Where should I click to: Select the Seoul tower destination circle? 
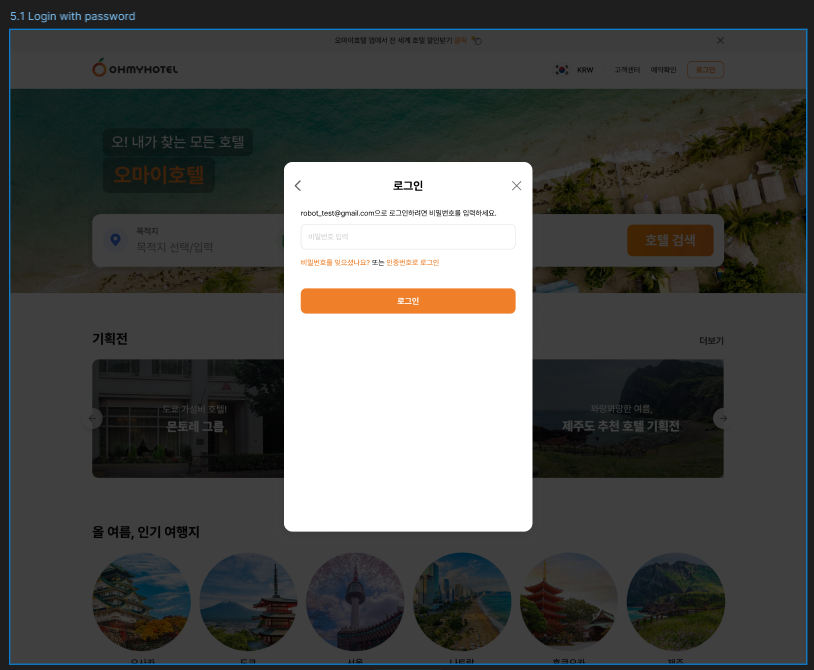click(355, 602)
